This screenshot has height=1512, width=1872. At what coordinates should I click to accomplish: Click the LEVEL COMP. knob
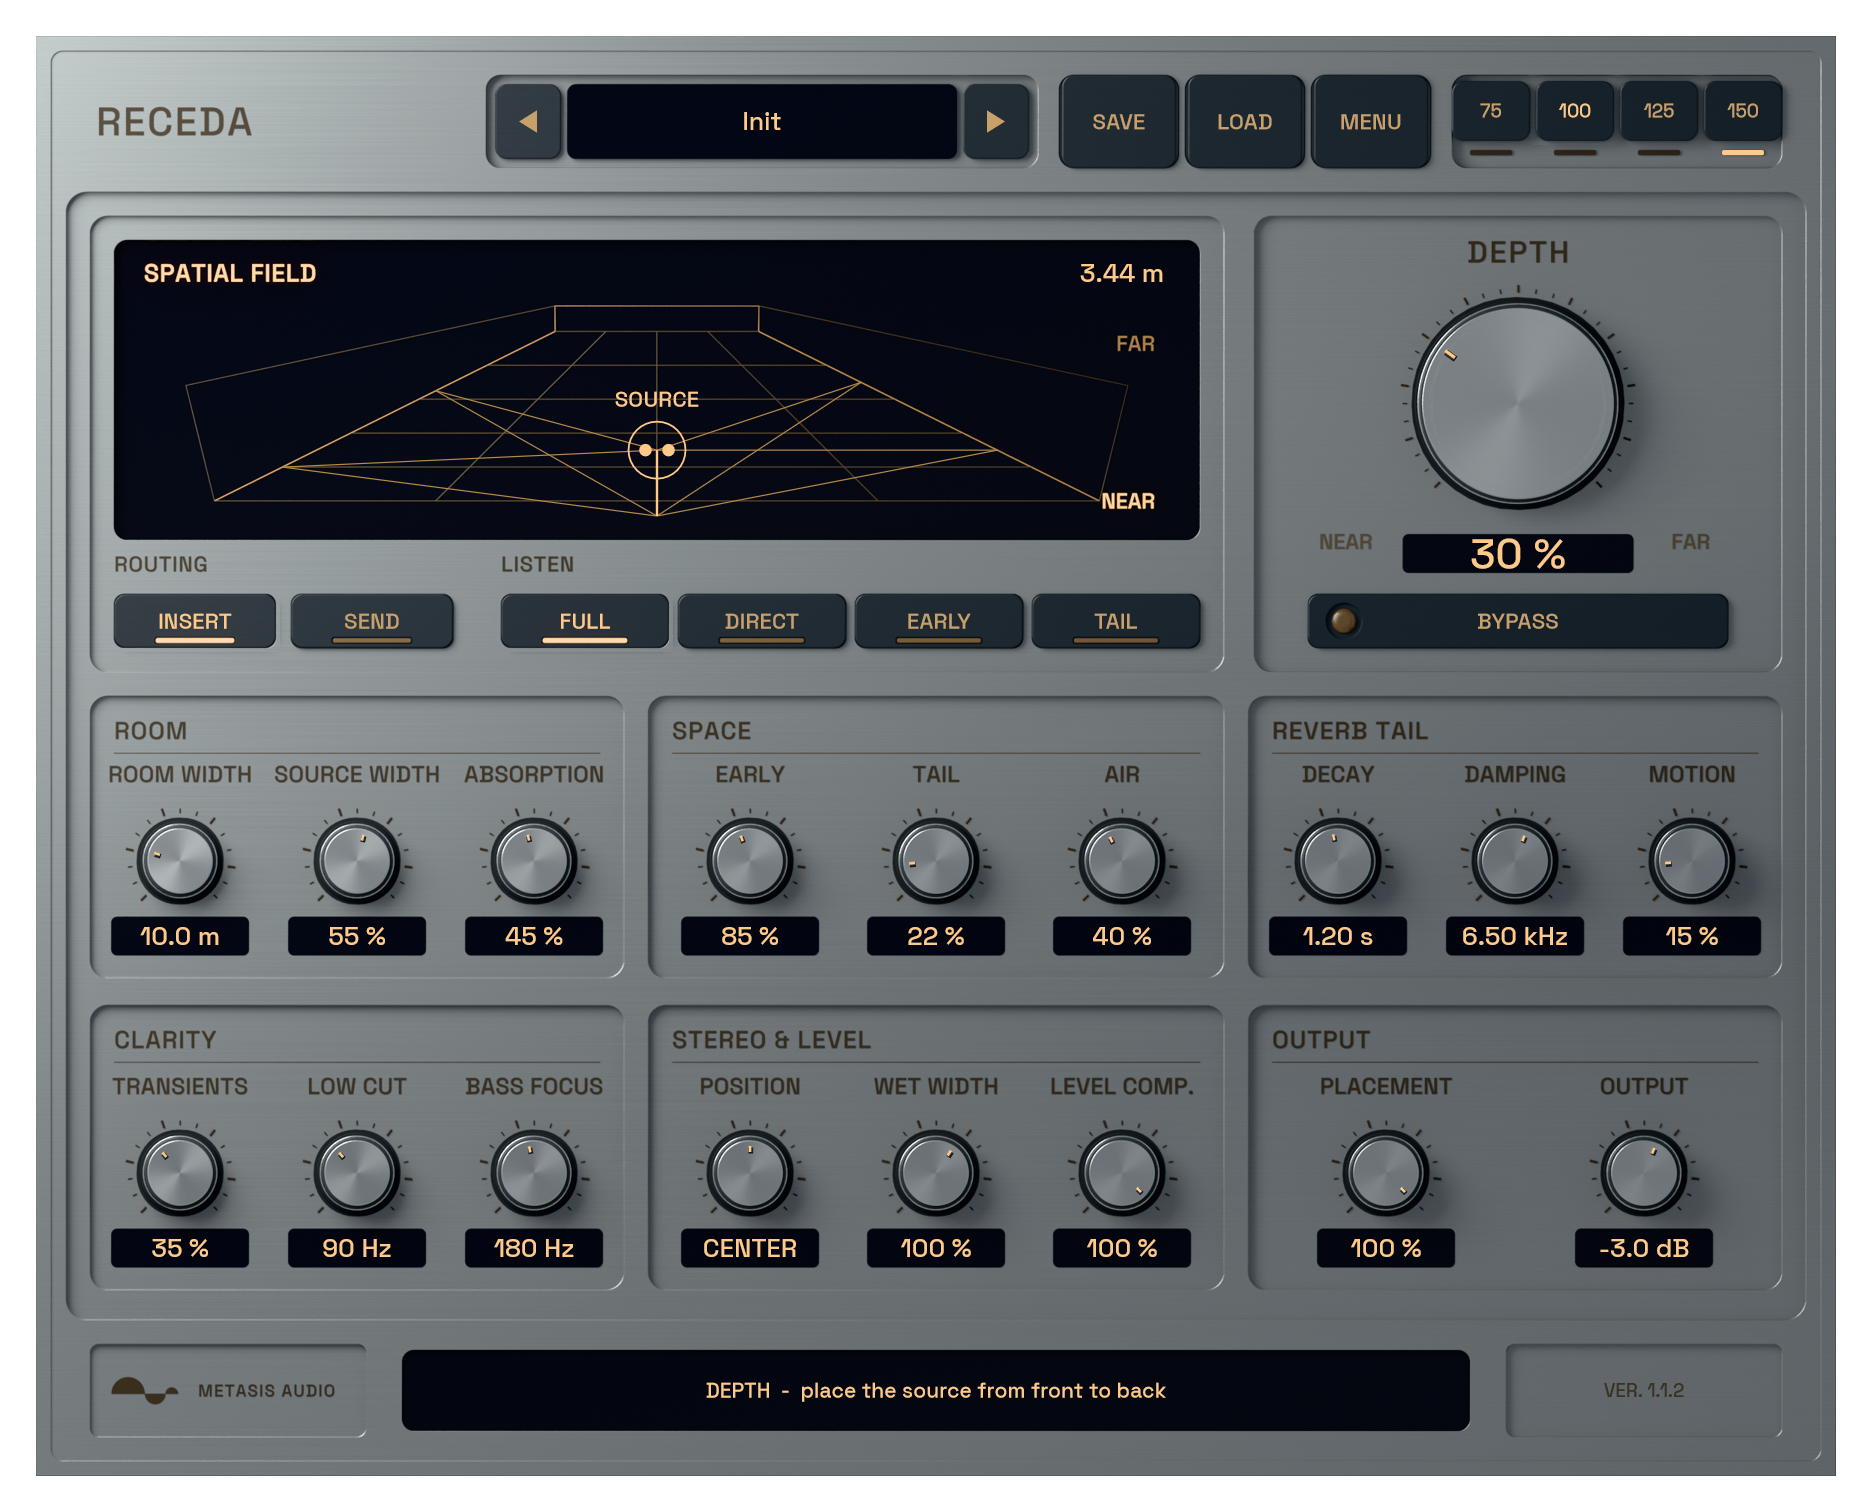pyautogui.click(x=1122, y=1173)
